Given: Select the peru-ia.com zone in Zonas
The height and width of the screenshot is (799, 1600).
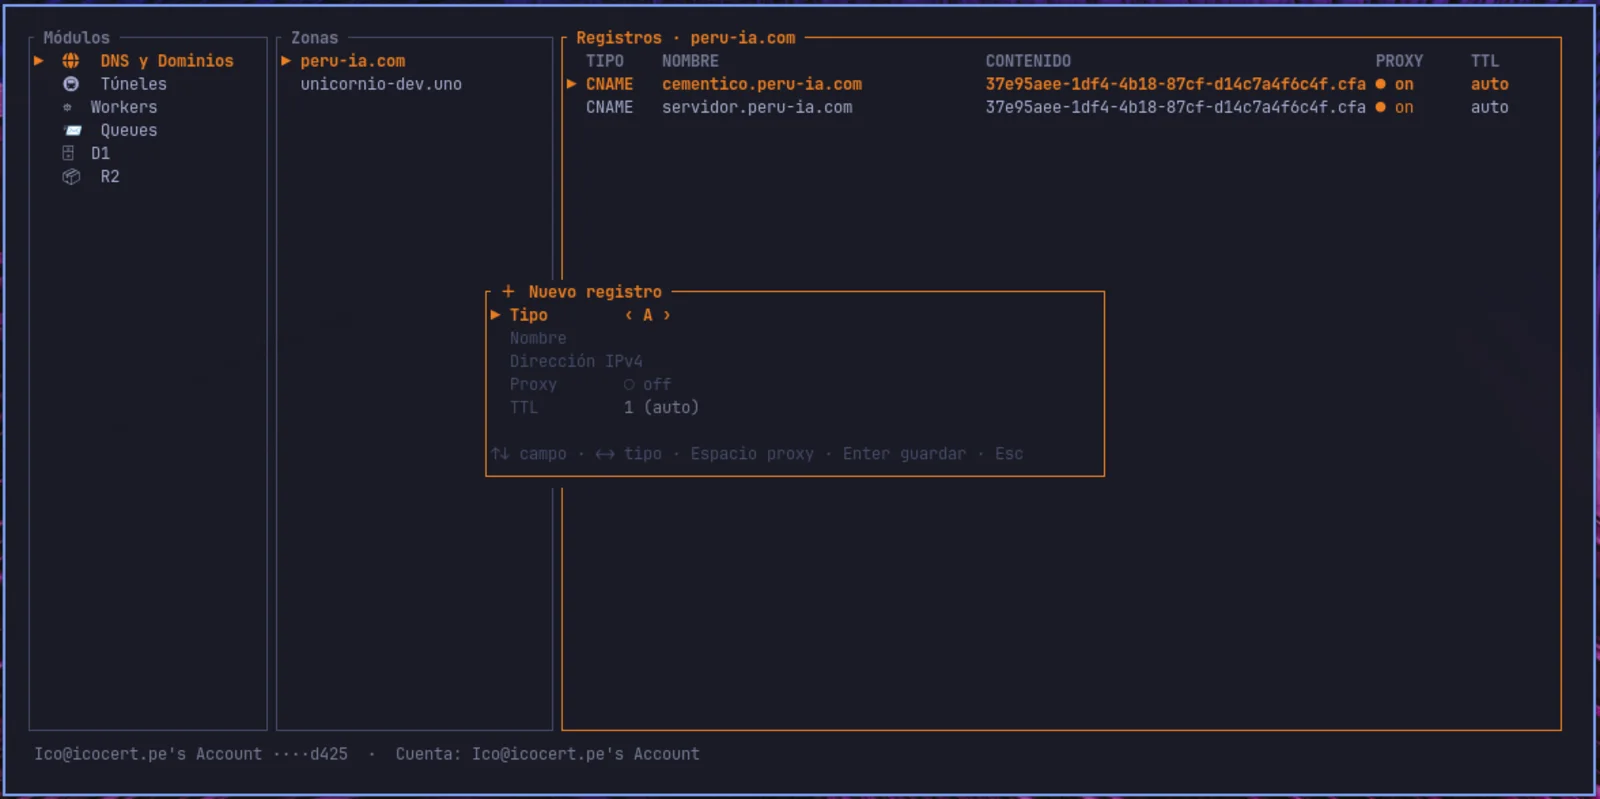Looking at the screenshot, I should 353,61.
